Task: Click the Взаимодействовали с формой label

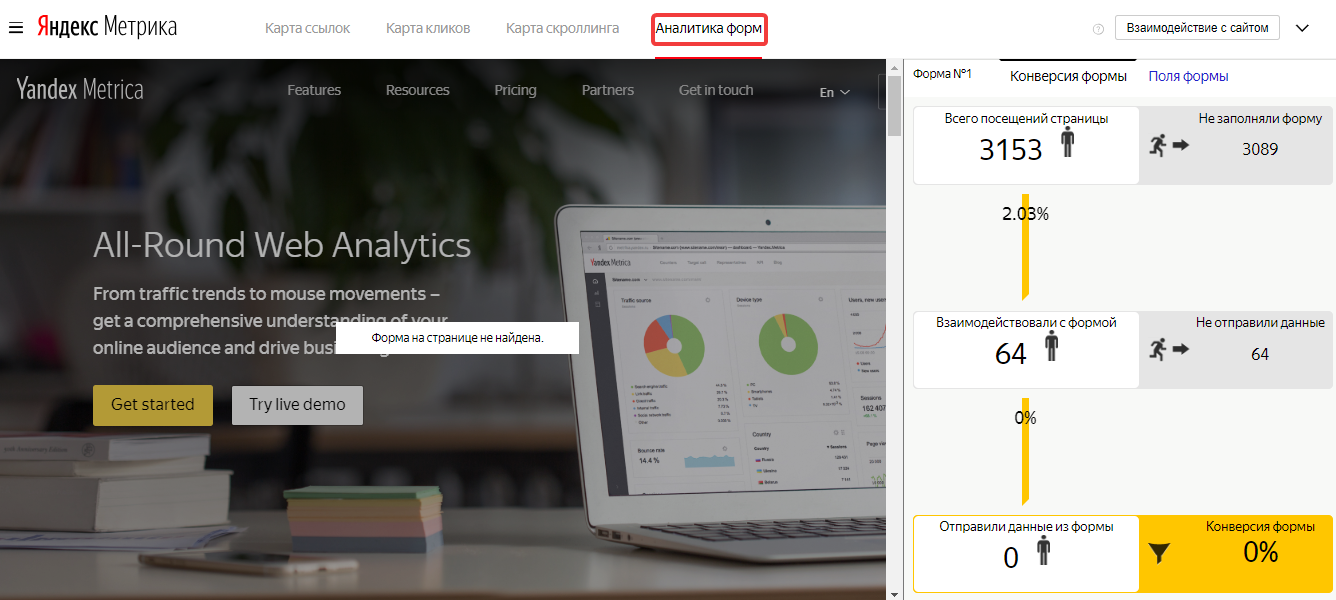Action: click(x=1026, y=322)
